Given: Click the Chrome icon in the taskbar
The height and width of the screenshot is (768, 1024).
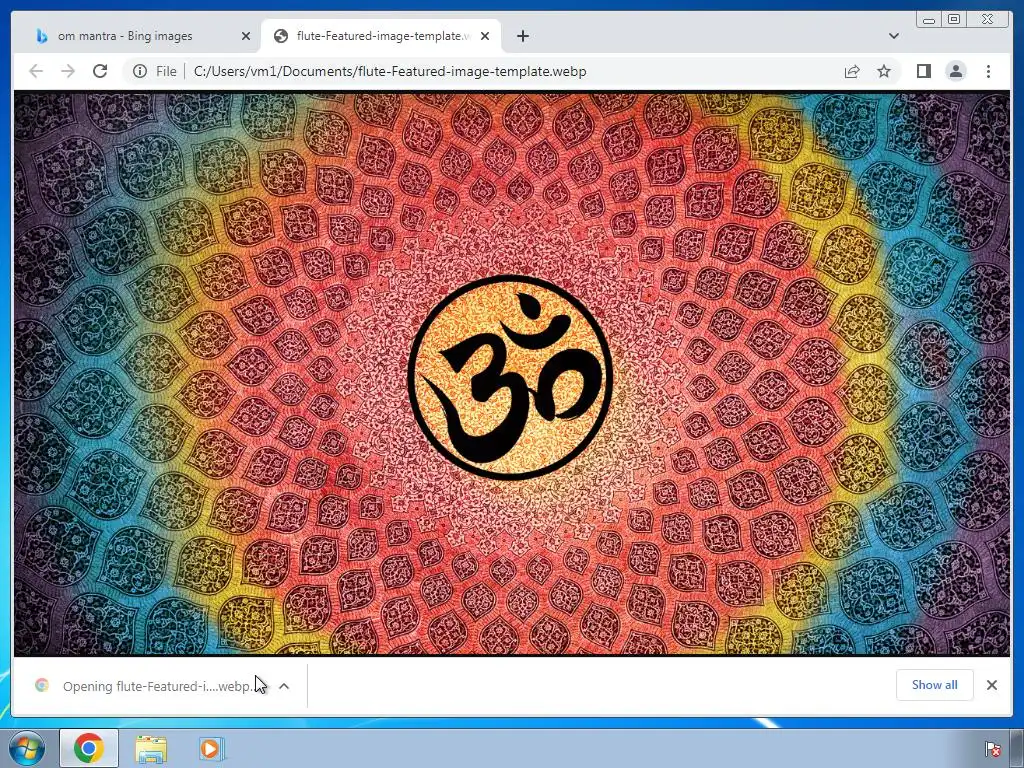Looking at the screenshot, I should click(89, 748).
